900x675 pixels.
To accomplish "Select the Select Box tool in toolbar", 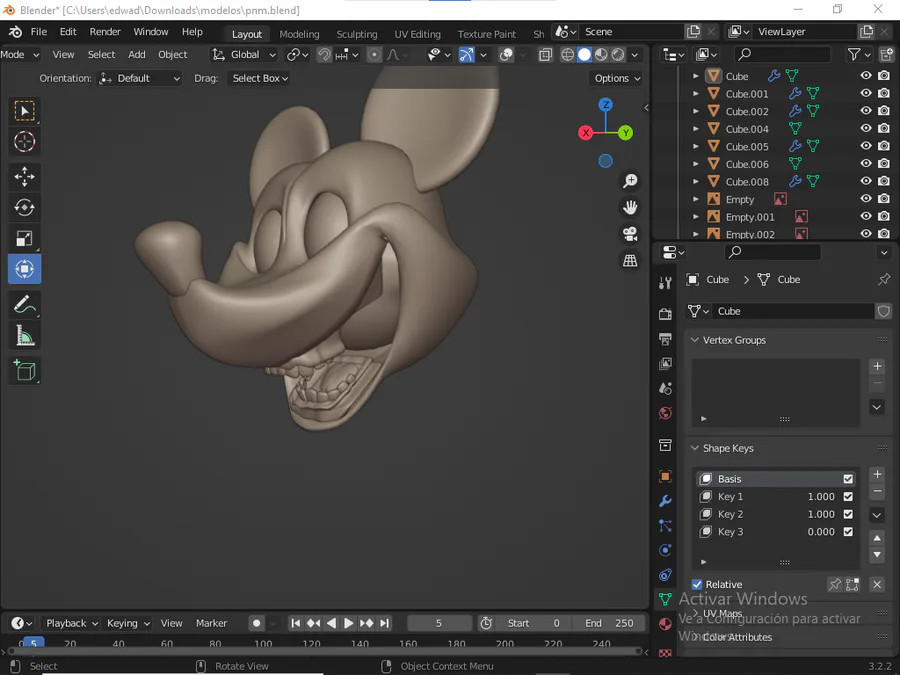I will click(x=25, y=110).
